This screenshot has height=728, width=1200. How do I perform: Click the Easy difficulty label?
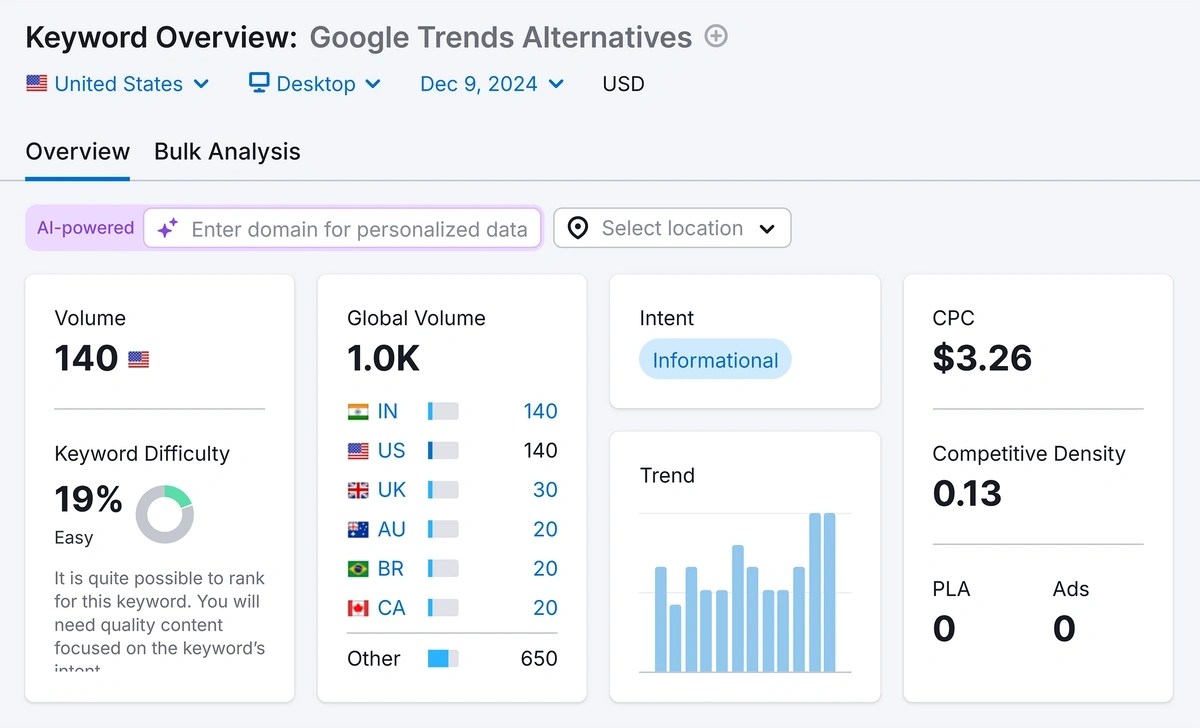click(74, 538)
